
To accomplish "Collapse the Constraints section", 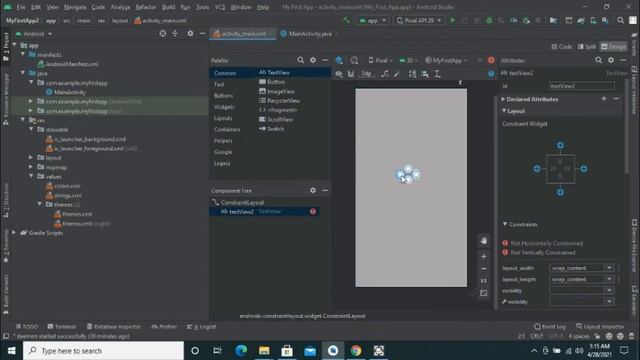I will pos(505,224).
